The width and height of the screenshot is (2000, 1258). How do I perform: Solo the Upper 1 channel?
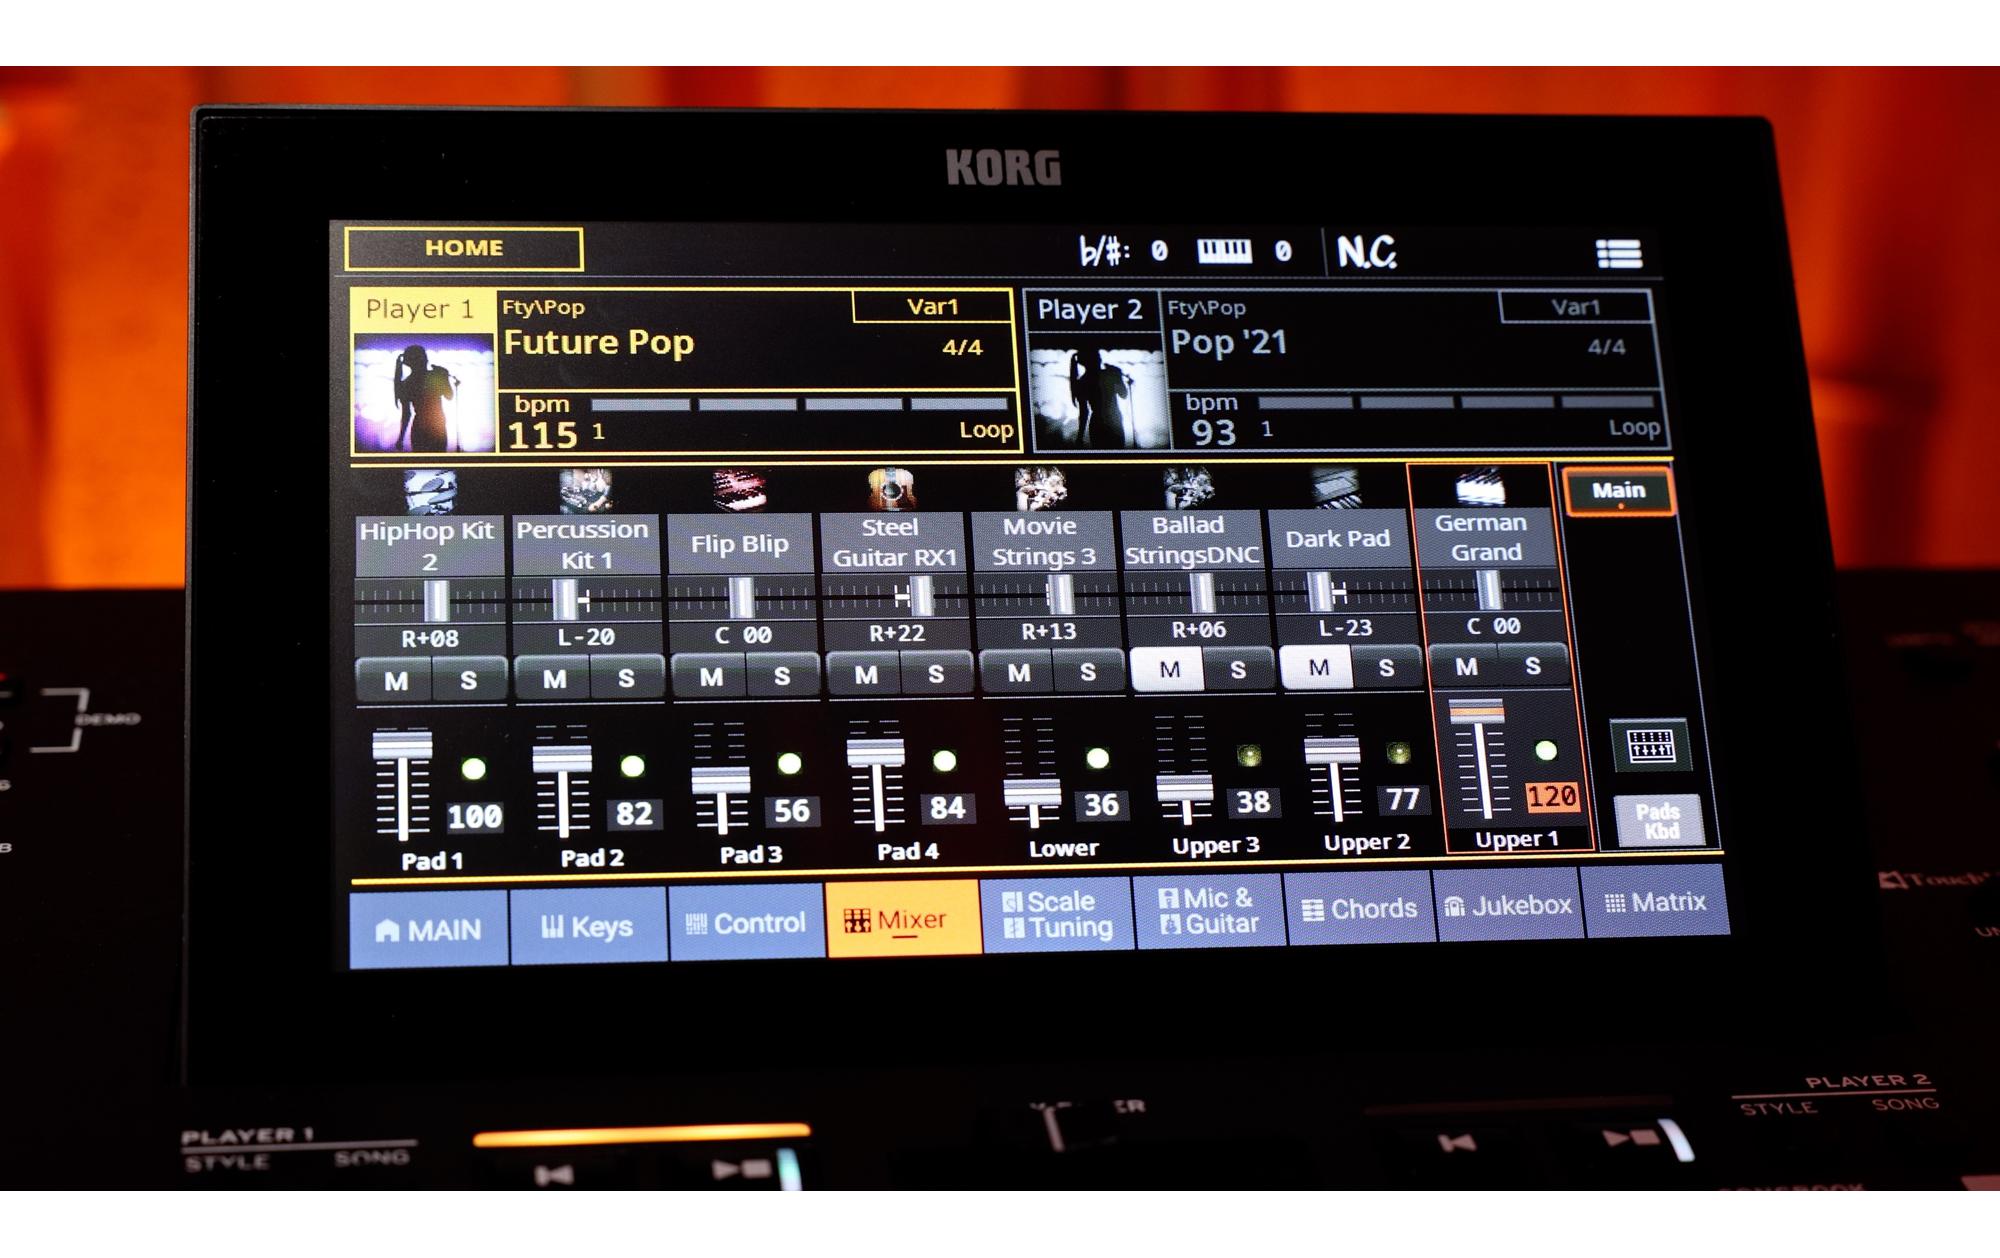[1532, 665]
